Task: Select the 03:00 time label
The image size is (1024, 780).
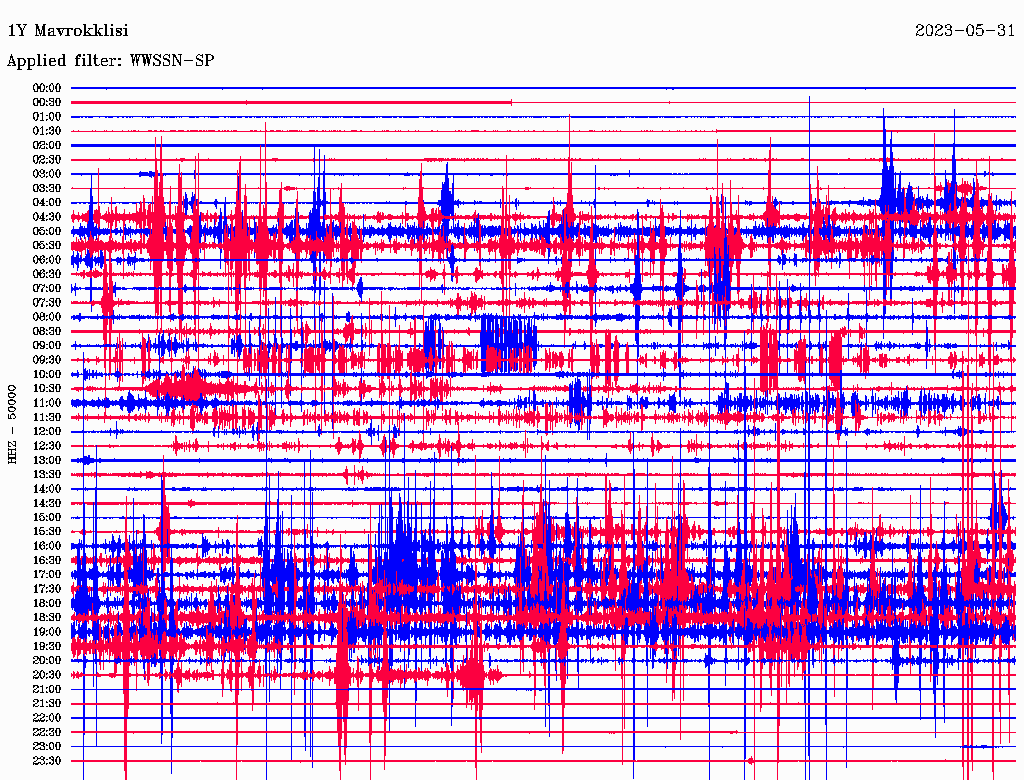Action: [x=46, y=174]
